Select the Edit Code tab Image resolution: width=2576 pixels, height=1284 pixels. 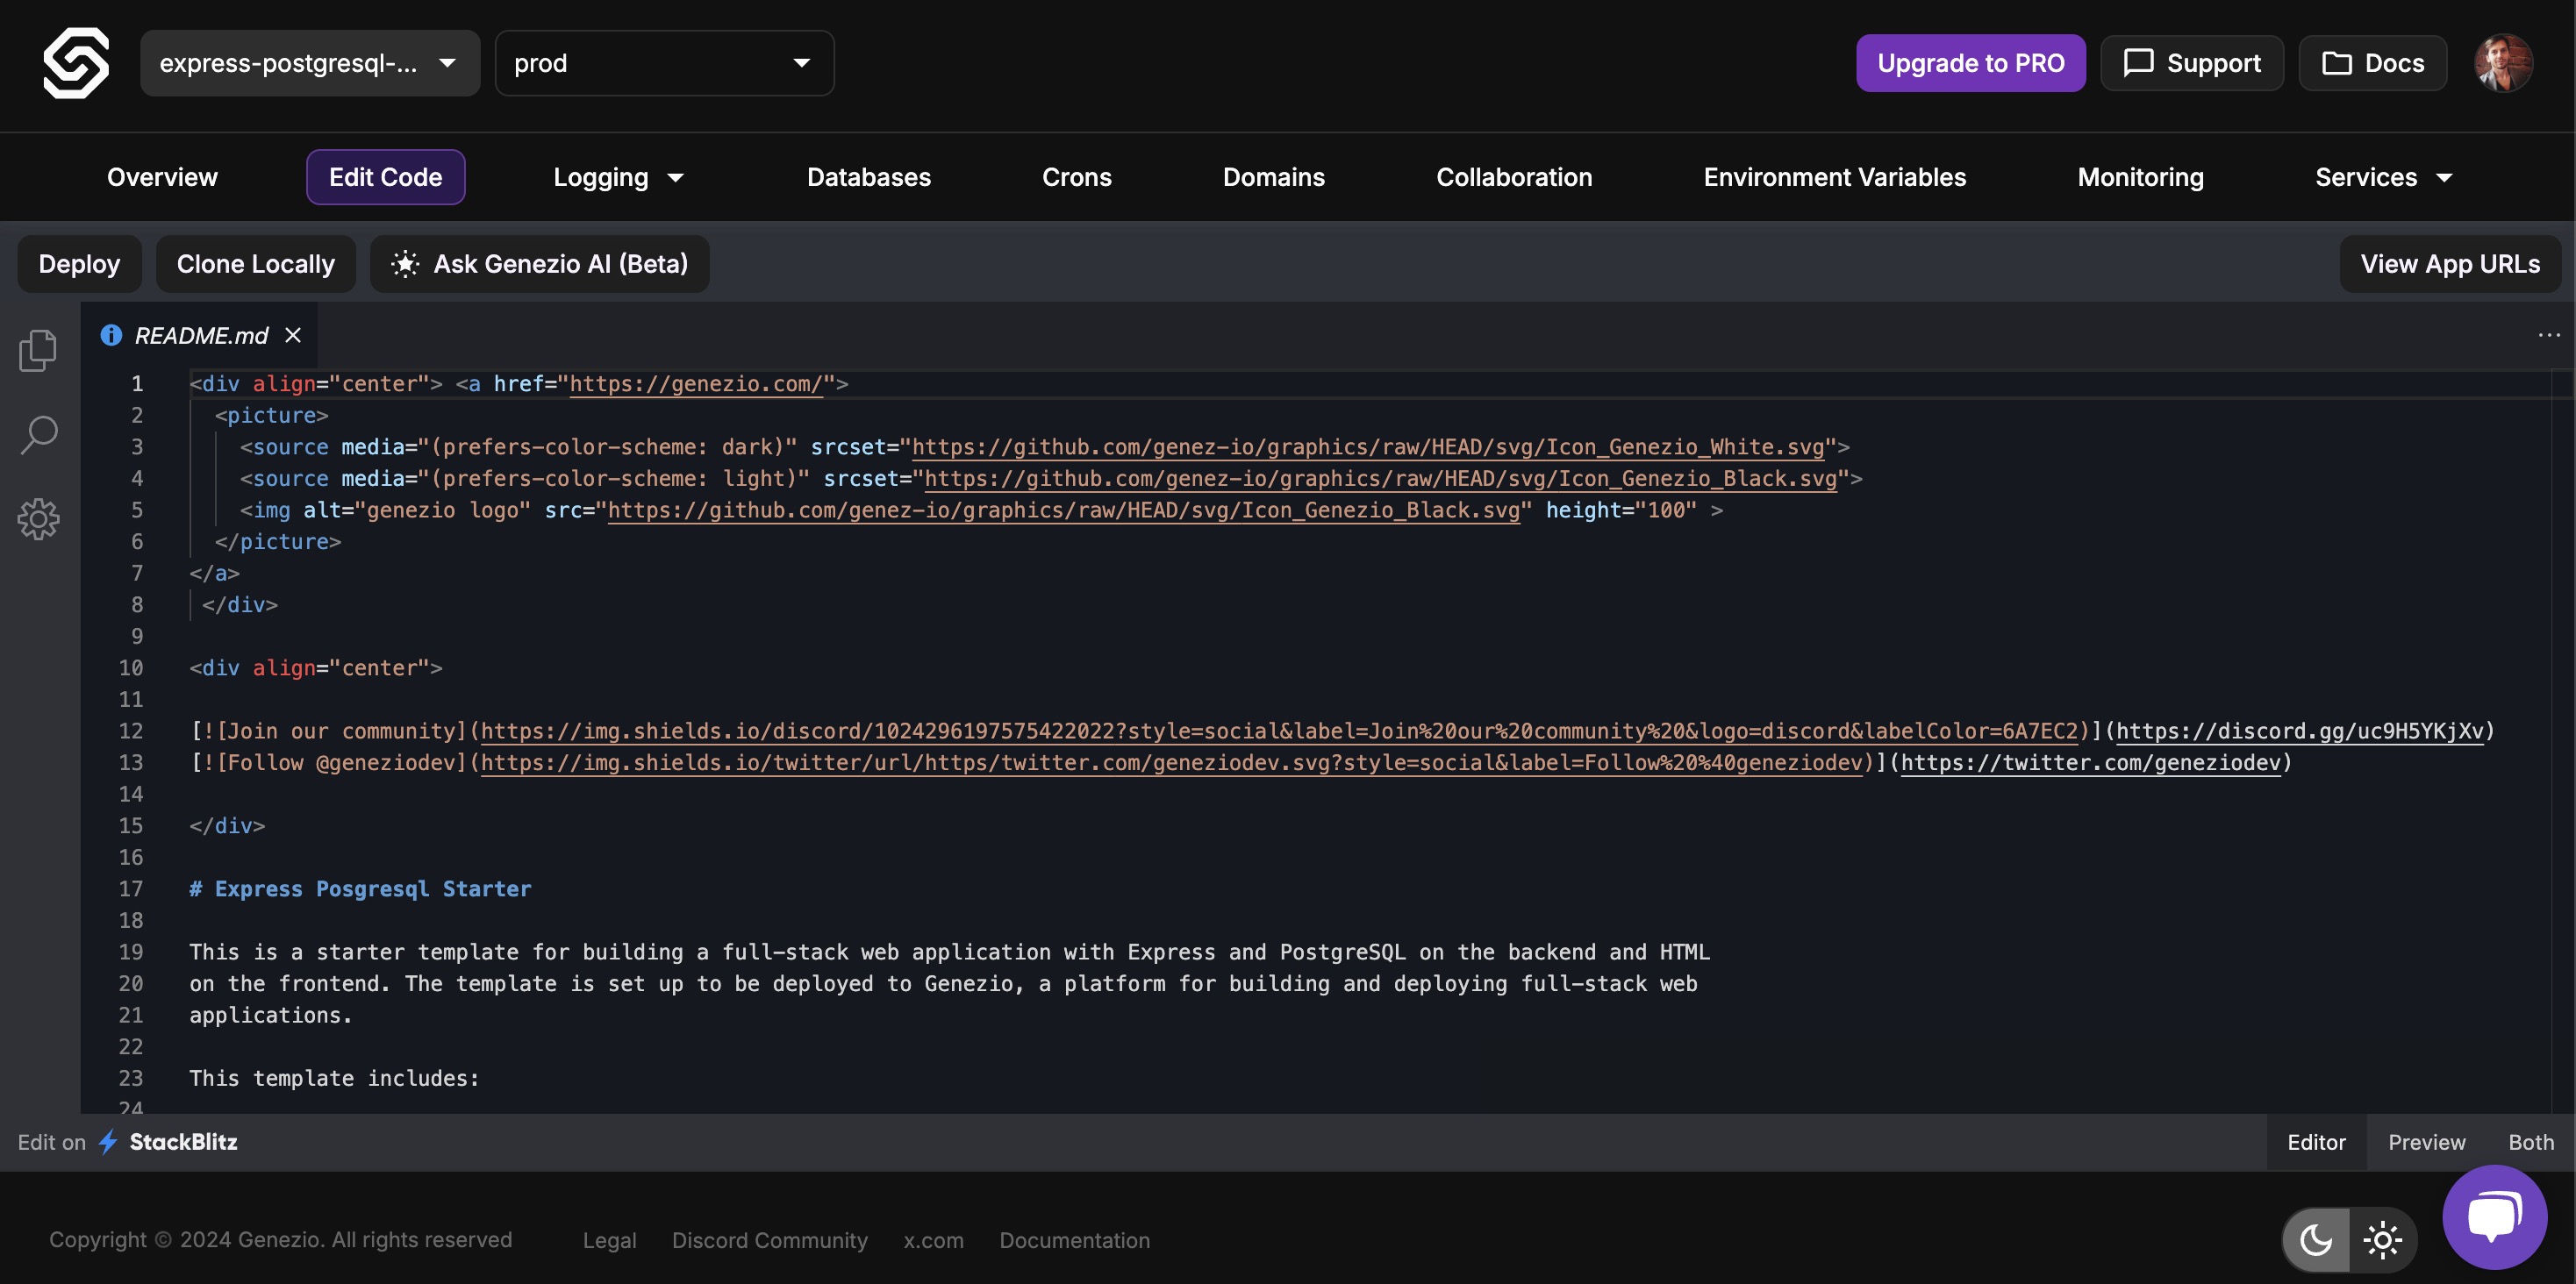[386, 177]
